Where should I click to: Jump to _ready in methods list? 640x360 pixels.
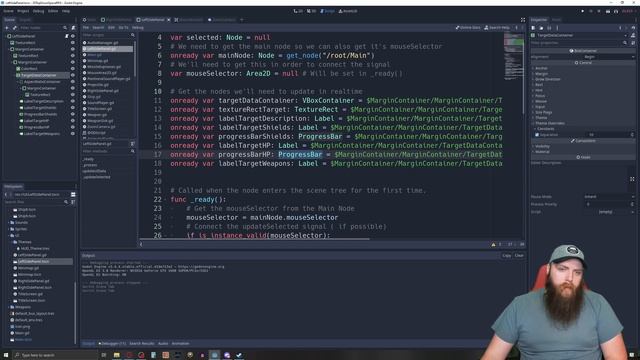pos(89,159)
